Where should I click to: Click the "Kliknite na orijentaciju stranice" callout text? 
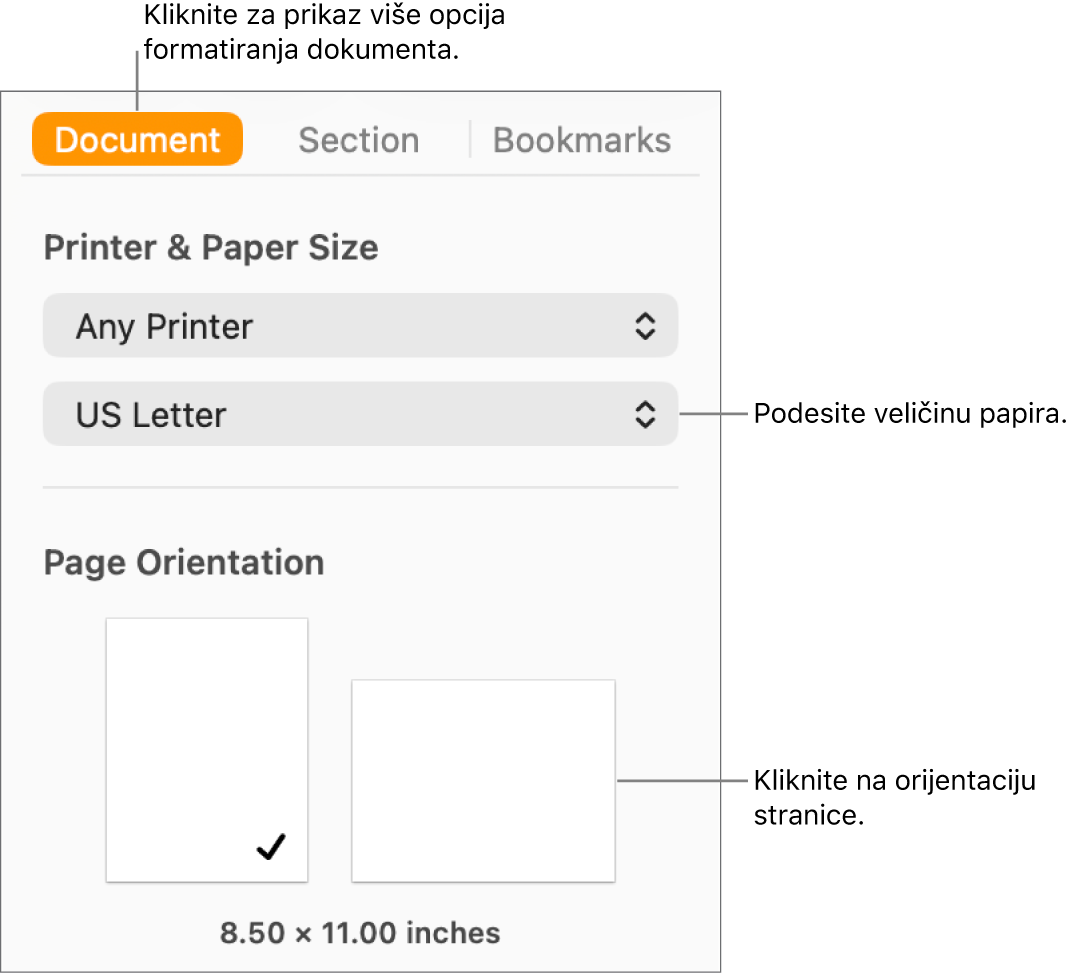893,797
